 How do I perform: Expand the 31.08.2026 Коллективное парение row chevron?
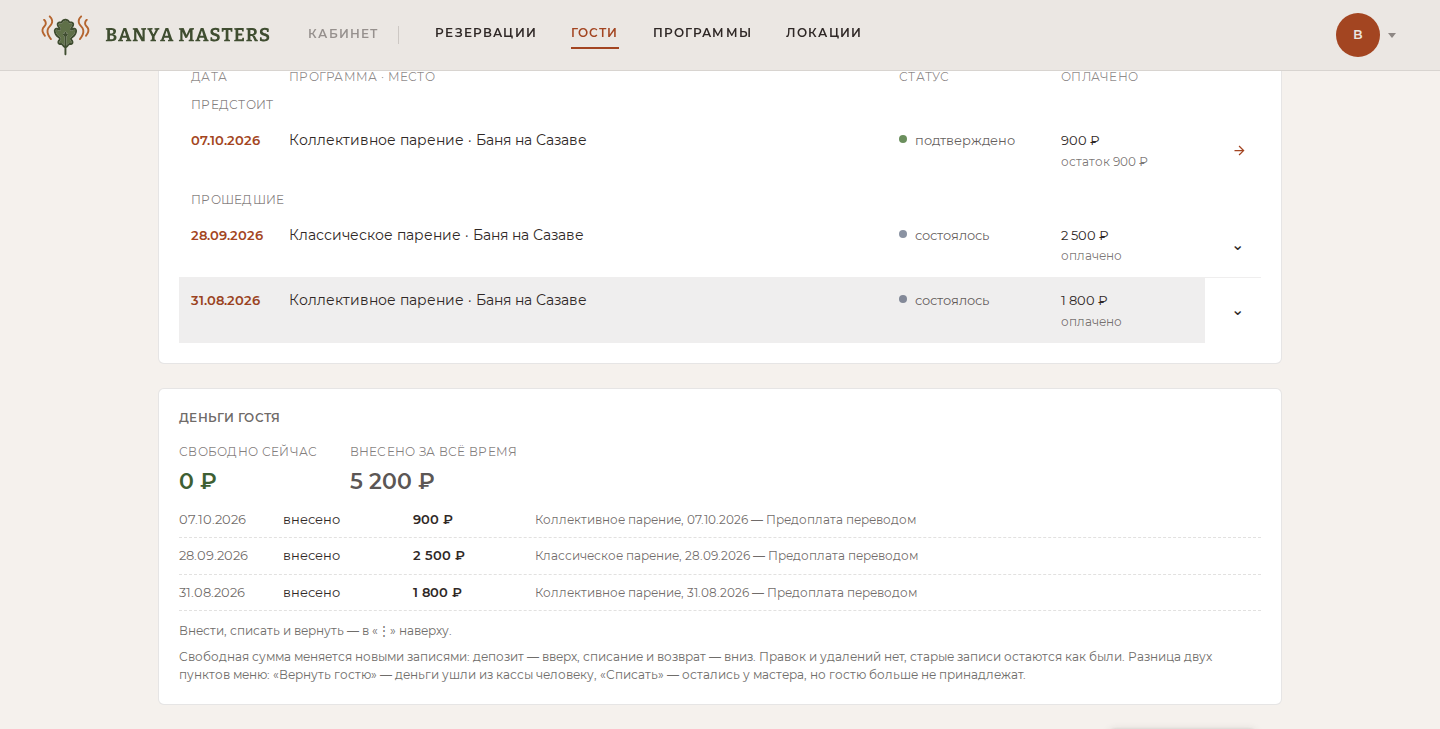point(1237,312)
